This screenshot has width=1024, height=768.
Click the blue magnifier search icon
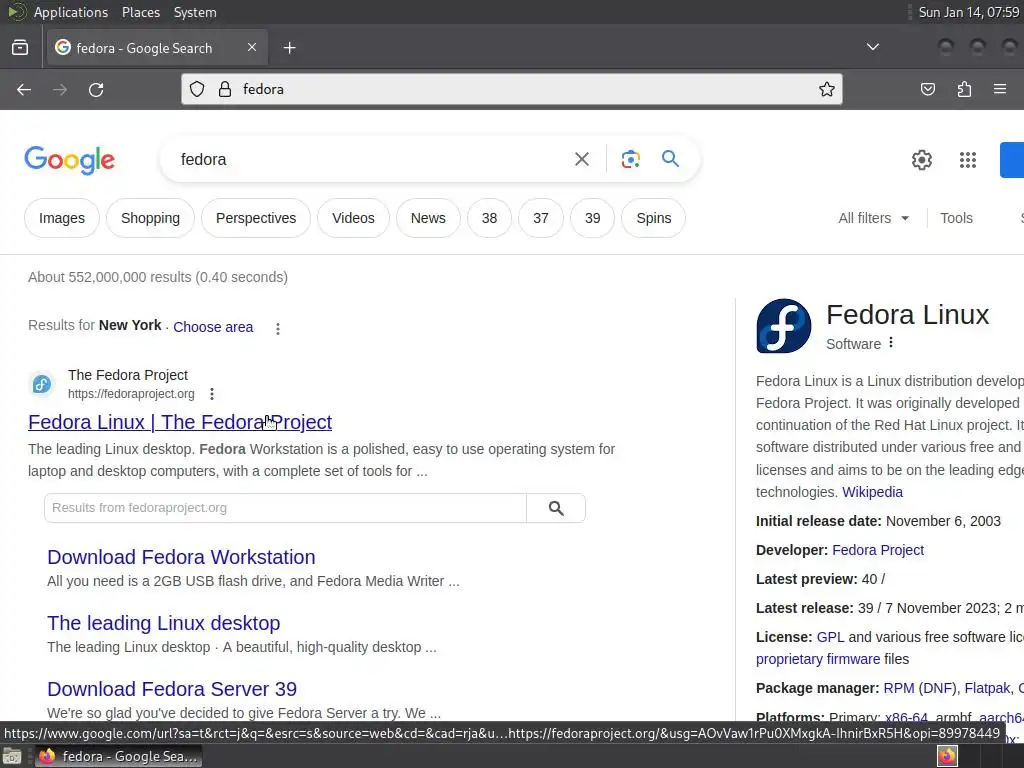click(670, 159)
